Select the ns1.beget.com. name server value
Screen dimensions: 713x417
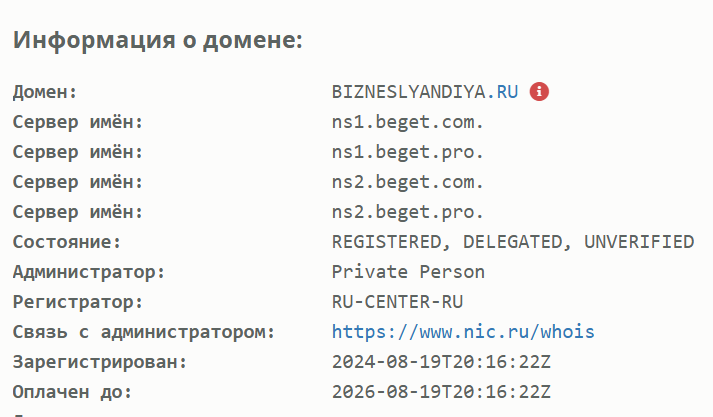pos(408,122)
